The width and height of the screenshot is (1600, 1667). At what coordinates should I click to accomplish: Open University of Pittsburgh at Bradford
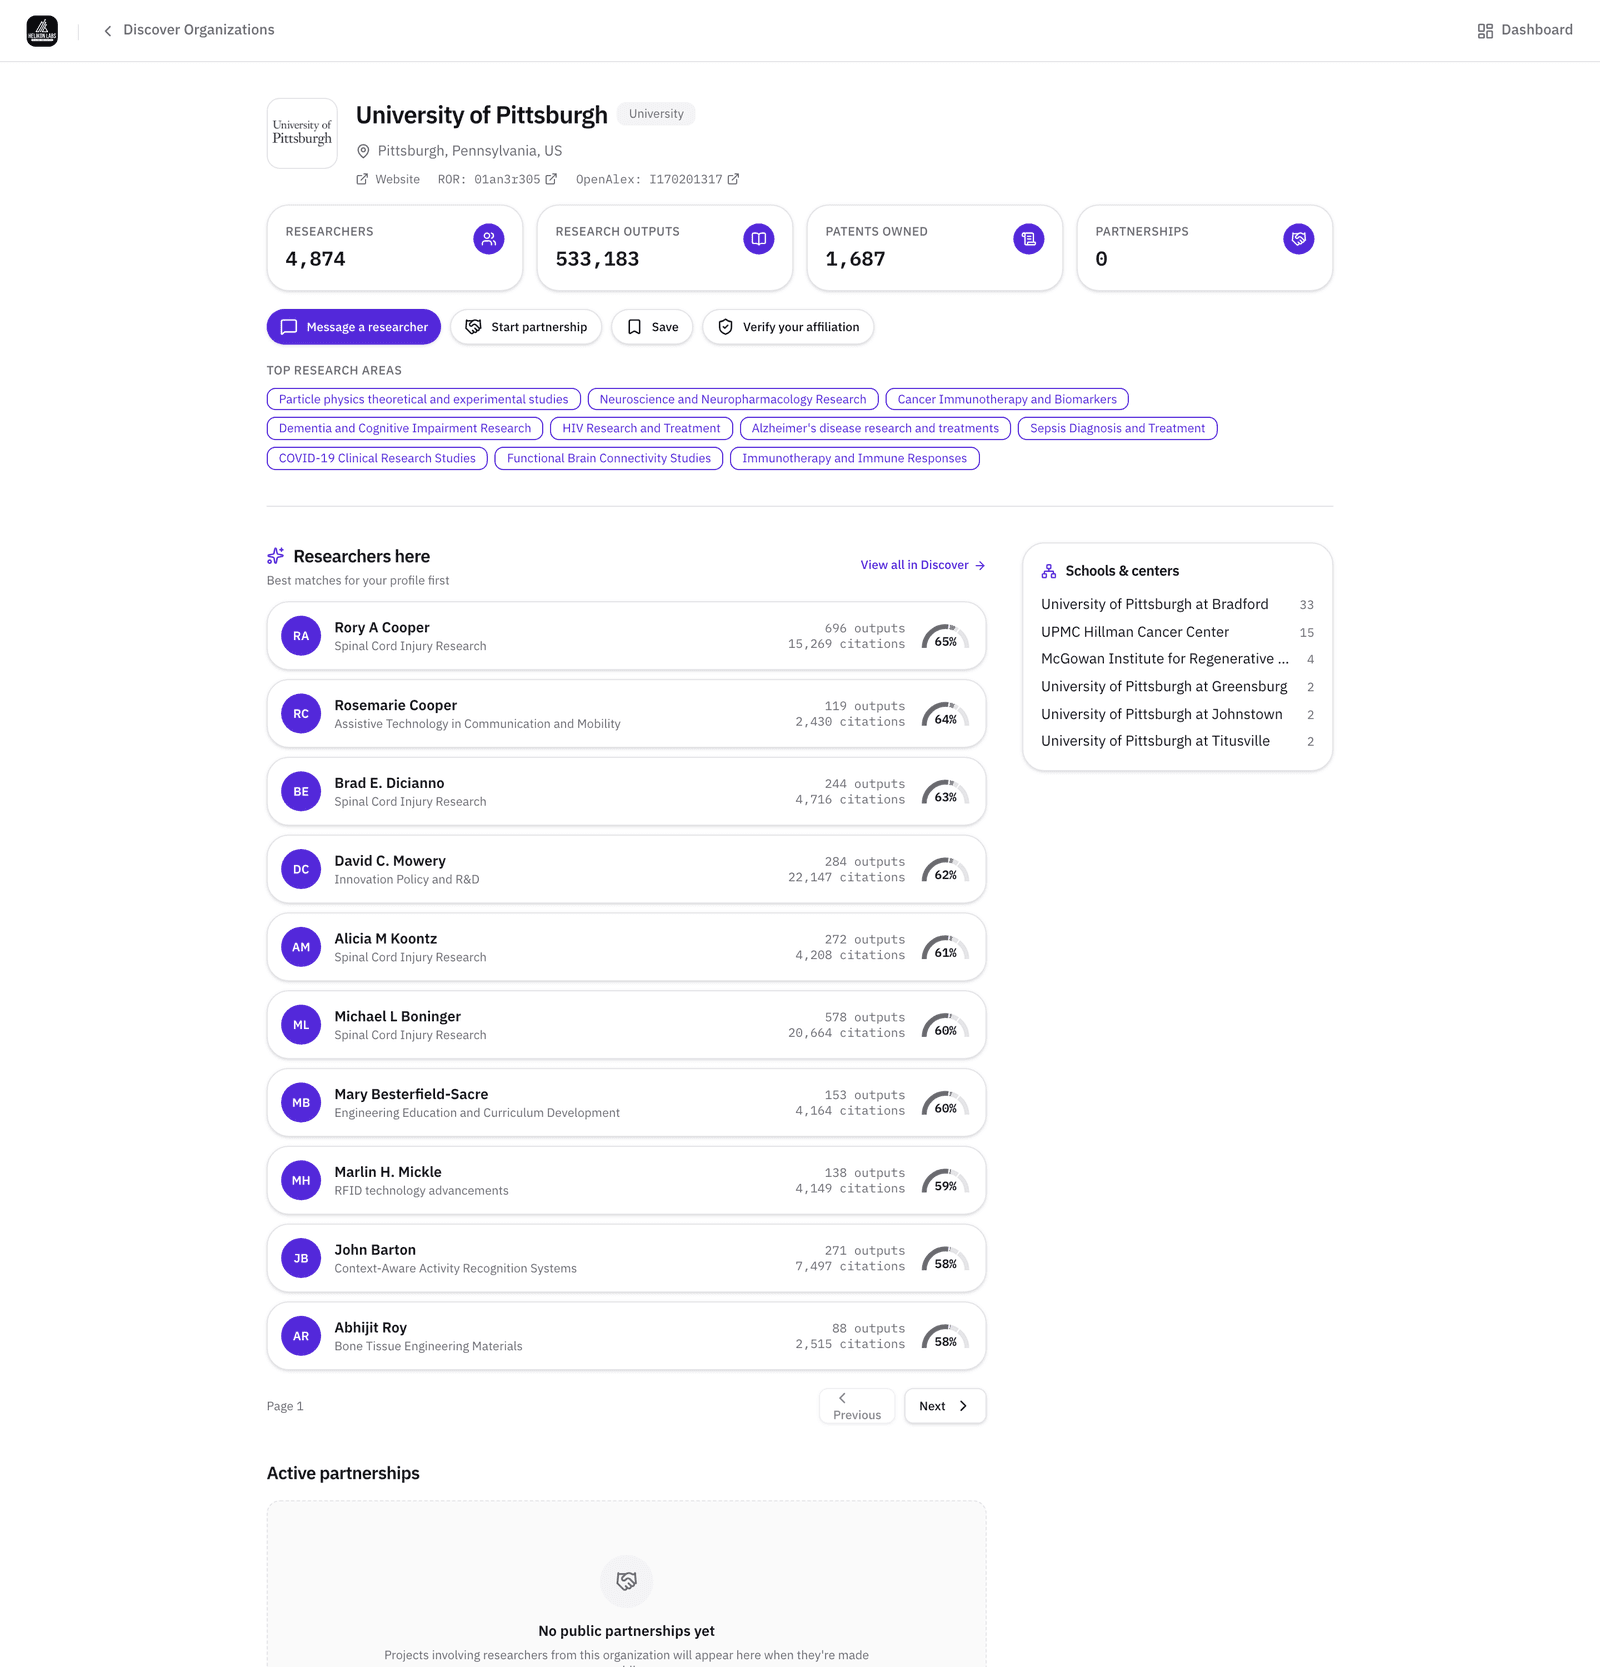[x=1177, y=604]
